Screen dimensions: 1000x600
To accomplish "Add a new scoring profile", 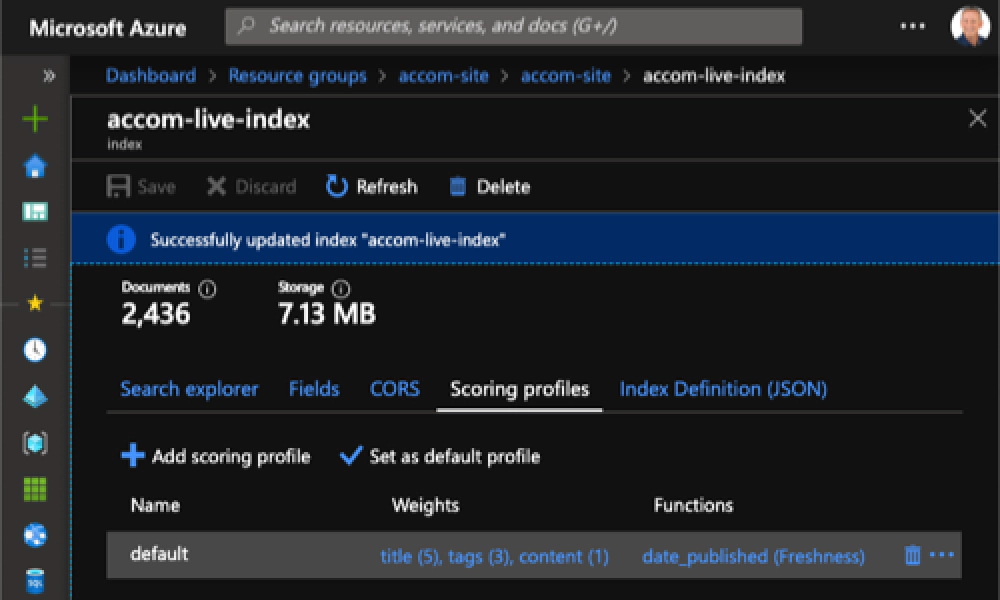I will 216,456.
